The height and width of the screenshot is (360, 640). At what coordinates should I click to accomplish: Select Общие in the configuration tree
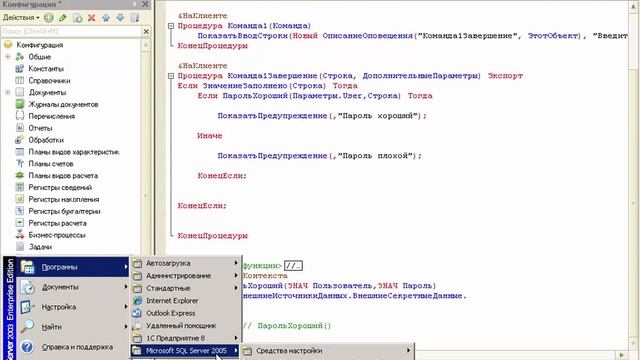(40, 57)
